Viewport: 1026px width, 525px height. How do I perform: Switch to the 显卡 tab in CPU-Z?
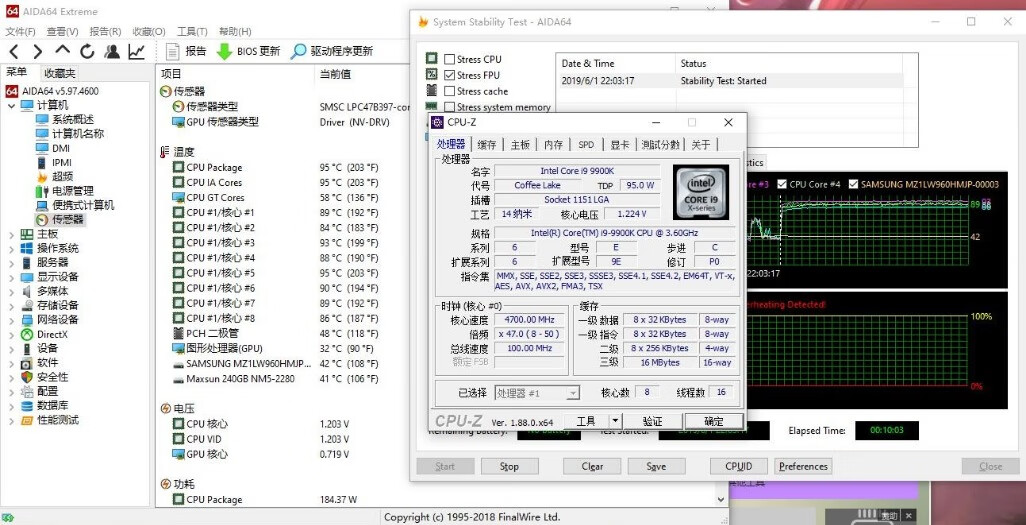[620, 145]
